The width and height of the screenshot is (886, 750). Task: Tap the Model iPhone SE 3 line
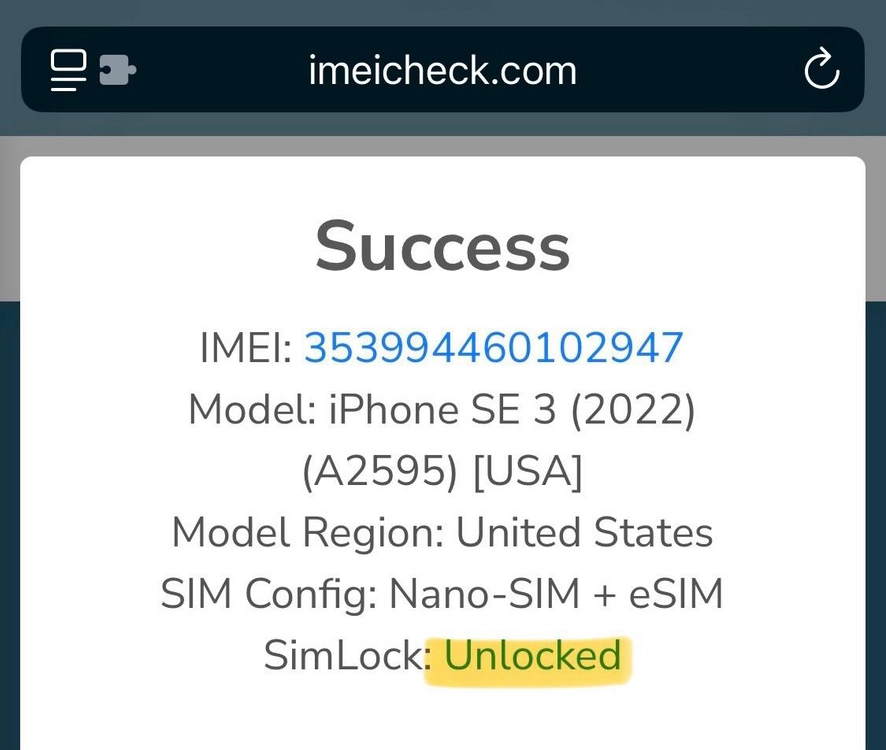pos(442,409)
